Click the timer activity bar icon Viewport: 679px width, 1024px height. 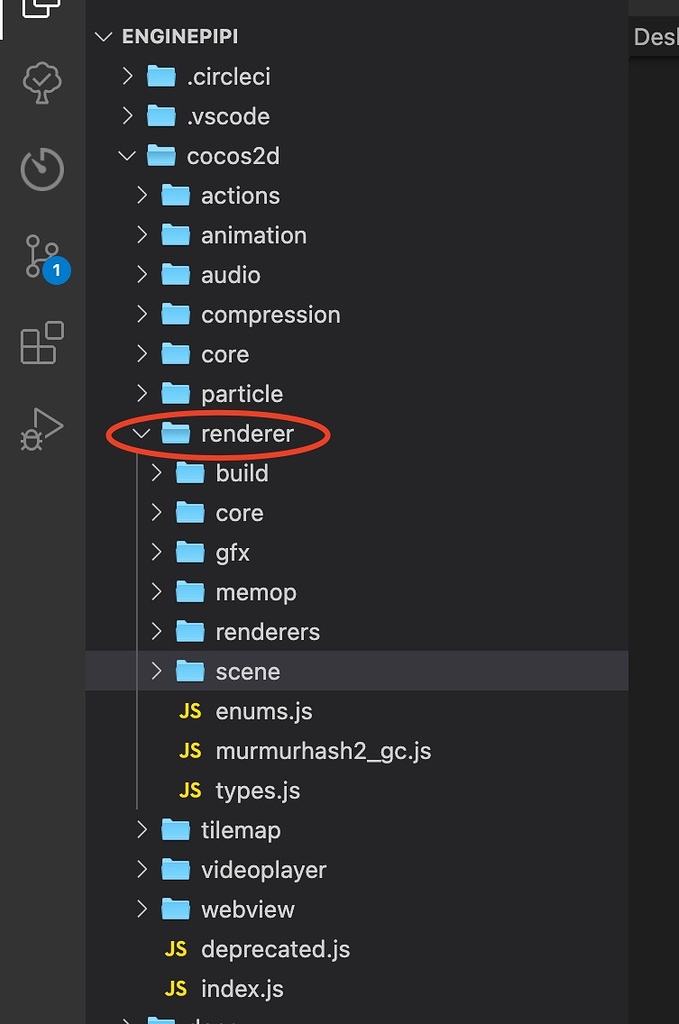[42, 169]
